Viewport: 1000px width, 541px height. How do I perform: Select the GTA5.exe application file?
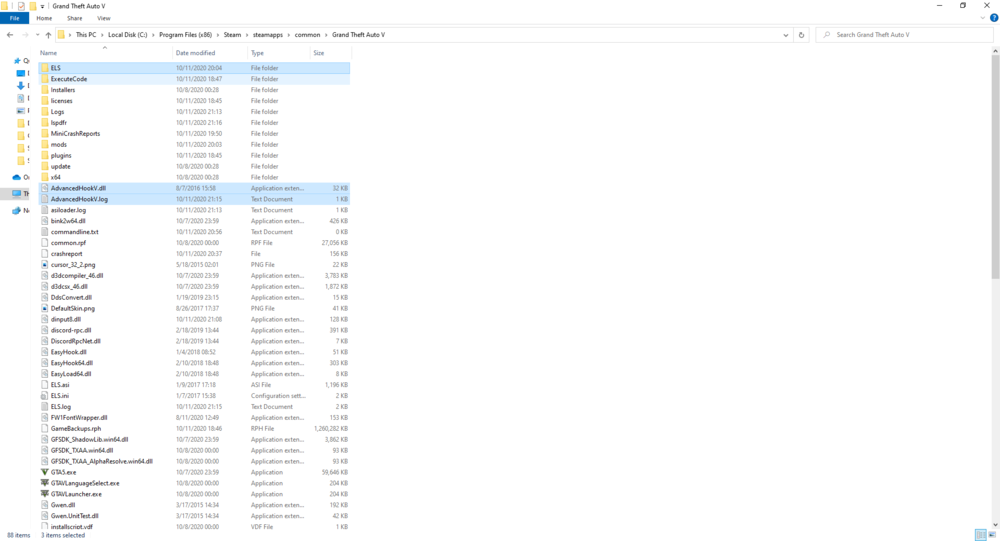(63, 472)
